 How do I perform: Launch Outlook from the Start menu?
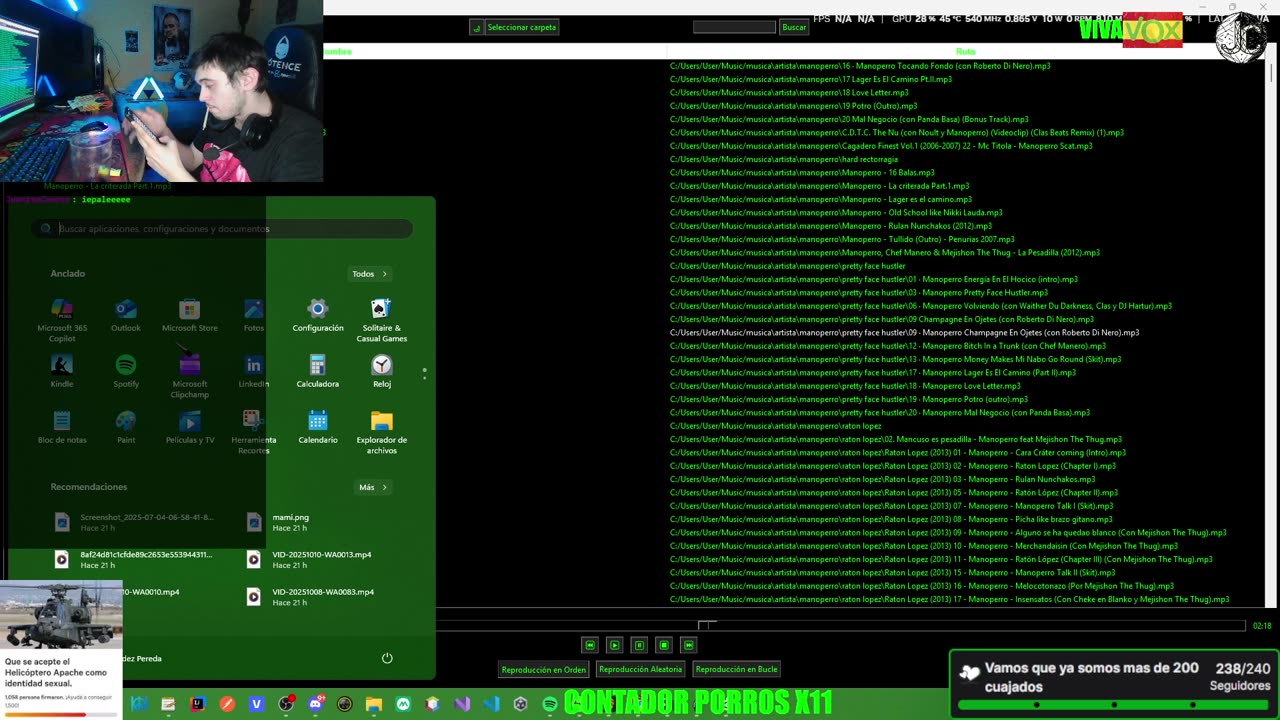[x=126, y=315]
